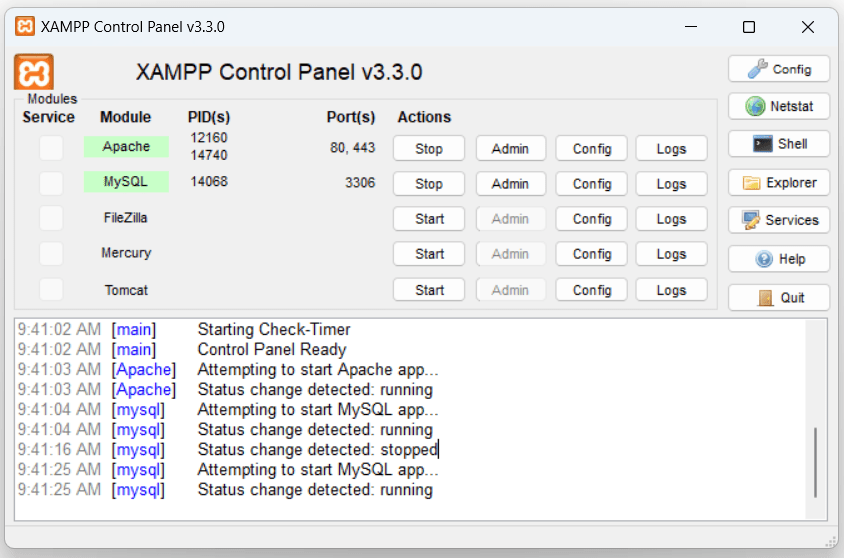The width and height of the screenshot is (844, 558).
Task: Toggle the Apache service checkbox
Action: tap(51, 147)
